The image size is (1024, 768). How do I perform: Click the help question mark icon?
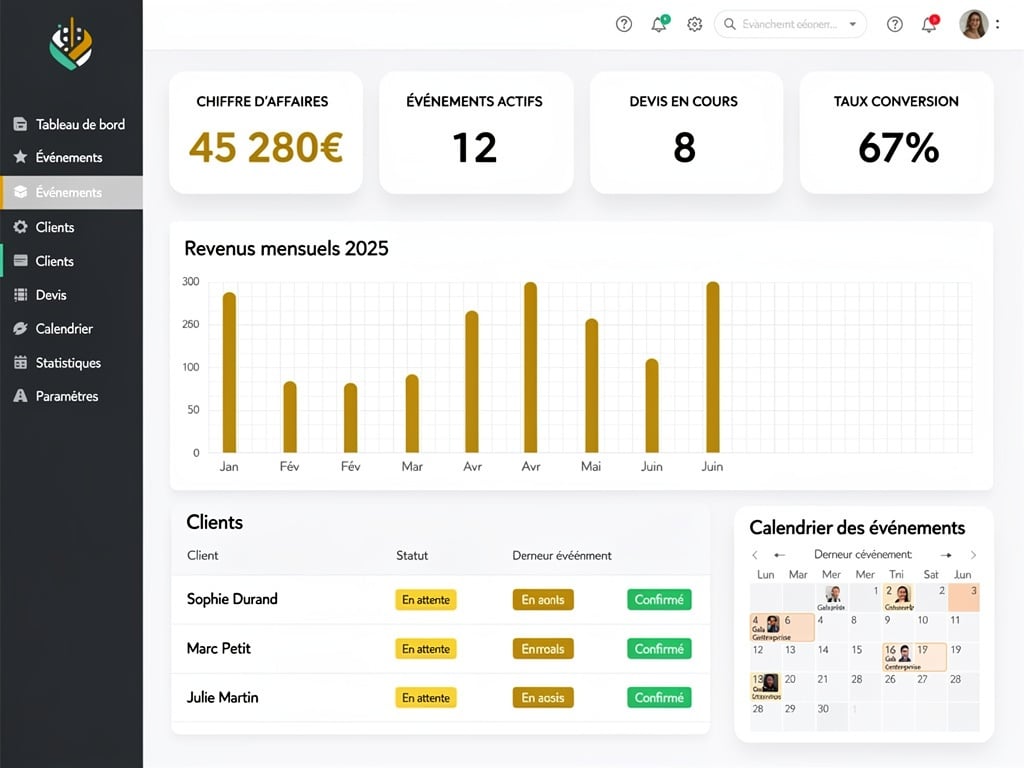coord(623,24)
